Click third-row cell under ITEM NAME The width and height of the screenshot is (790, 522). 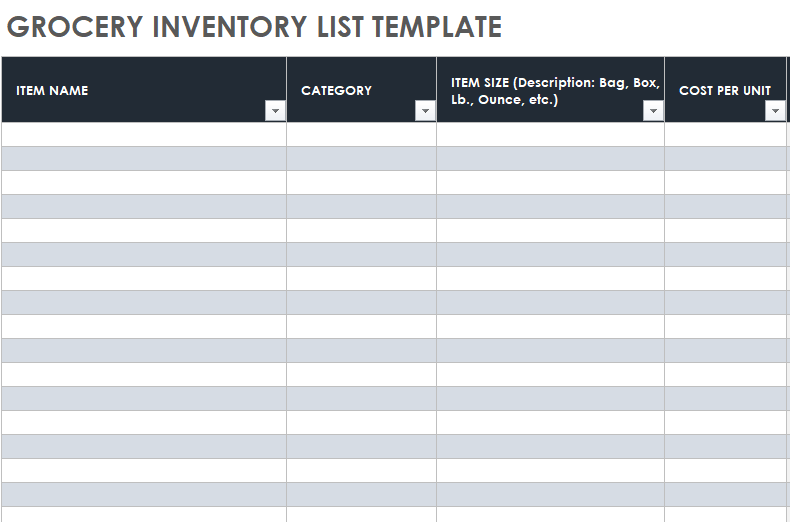coord(144,183)
